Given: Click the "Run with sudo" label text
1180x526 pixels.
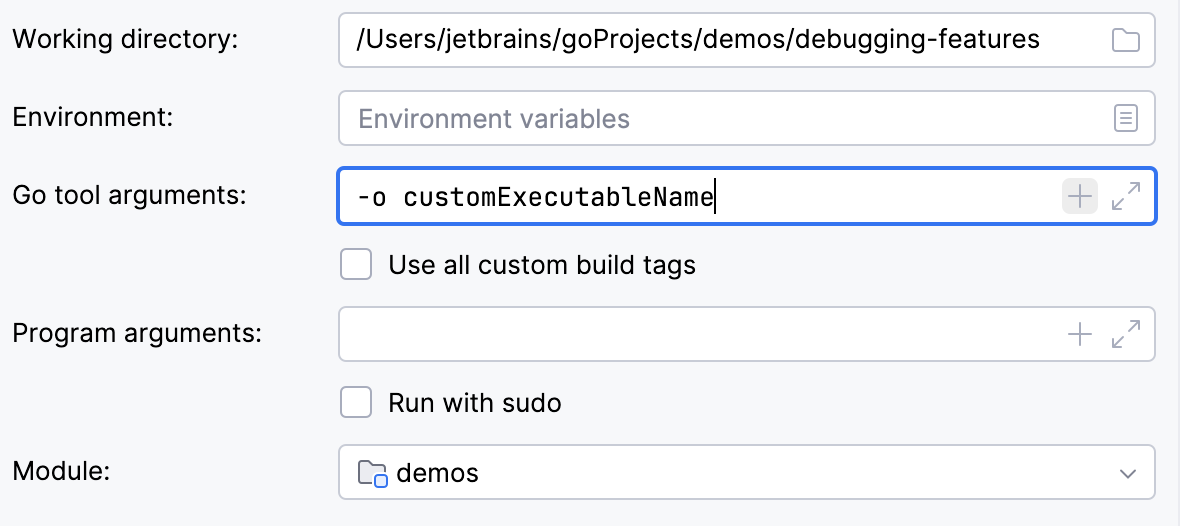Looking at the screenshot, I should pyautogui.click(x=475, y=403).
